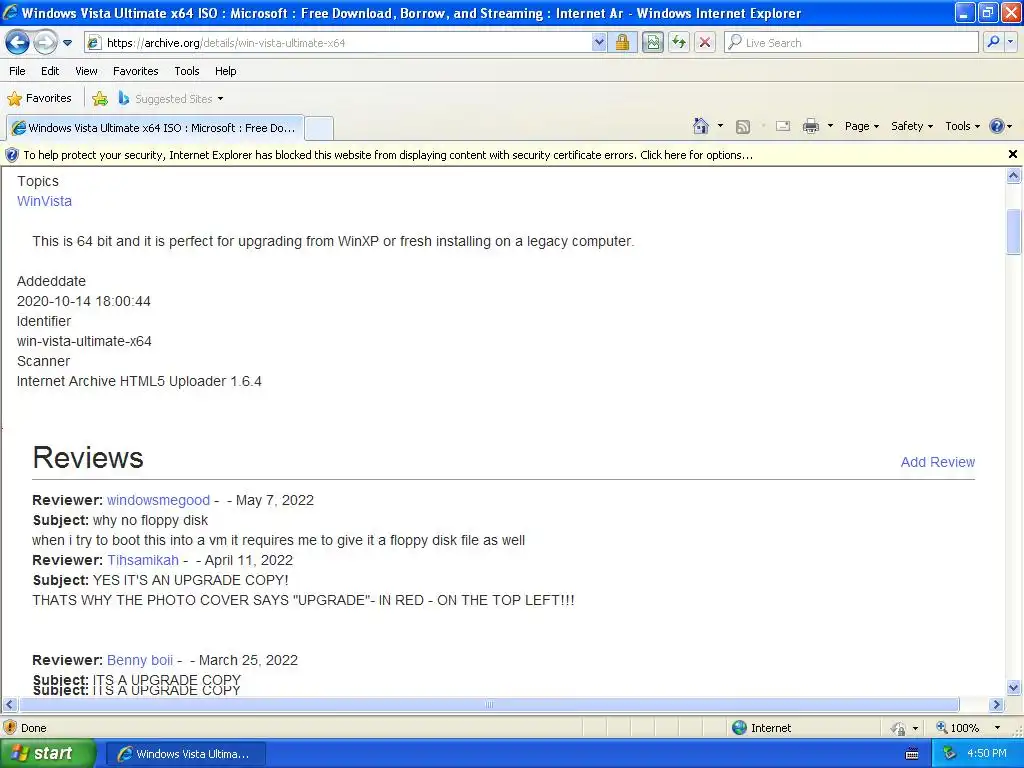Go back with the Back arrow button
1024x768 pixels.
[x=18, y=43]
